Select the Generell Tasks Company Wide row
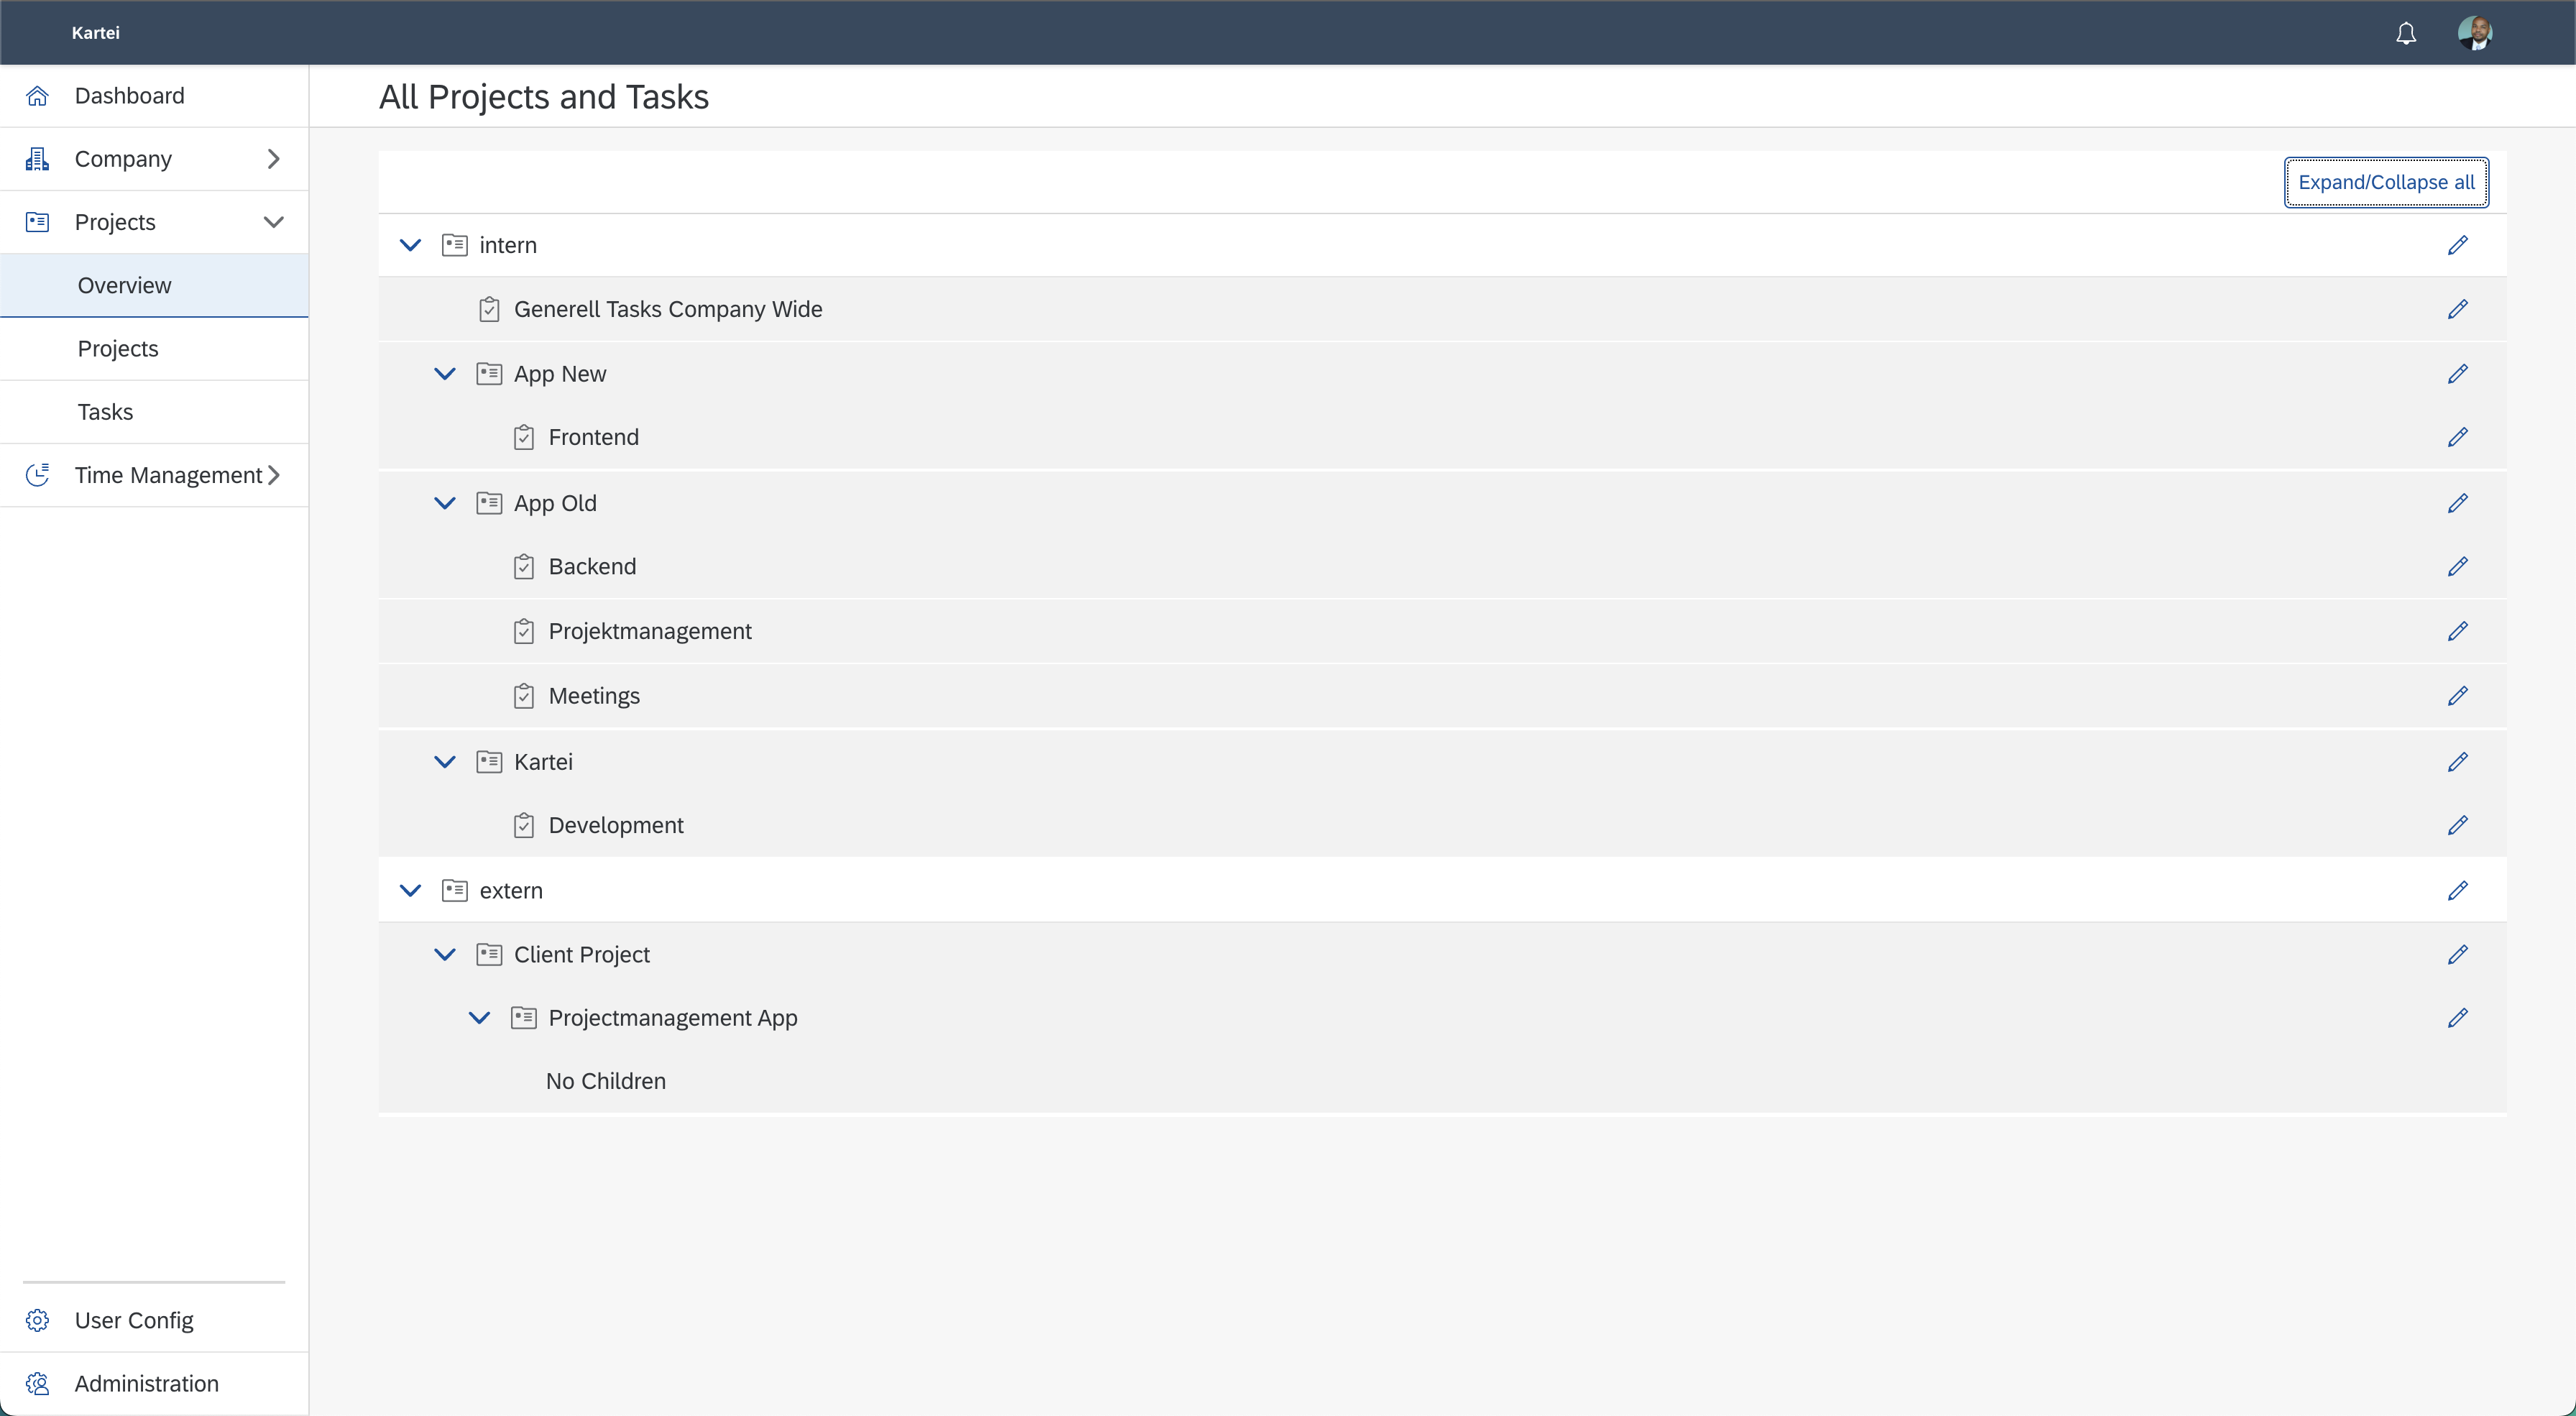The width and height of the screenshot is (2576, 1416). (1442, 309)
